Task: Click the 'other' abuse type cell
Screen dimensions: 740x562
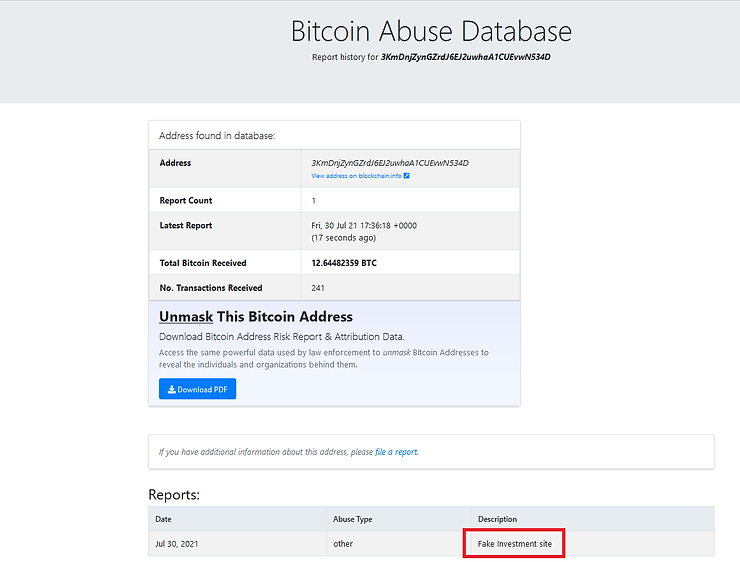Action: [x=343, y=544]
